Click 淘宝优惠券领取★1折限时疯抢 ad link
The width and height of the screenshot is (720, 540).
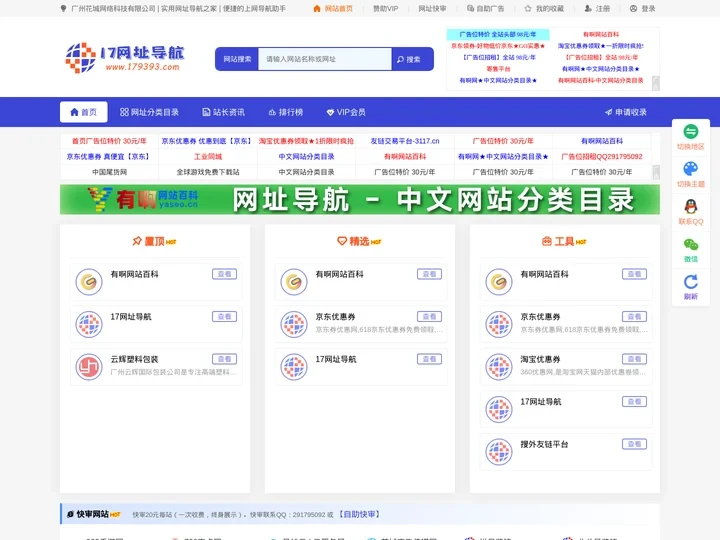[x=306, y=141]
